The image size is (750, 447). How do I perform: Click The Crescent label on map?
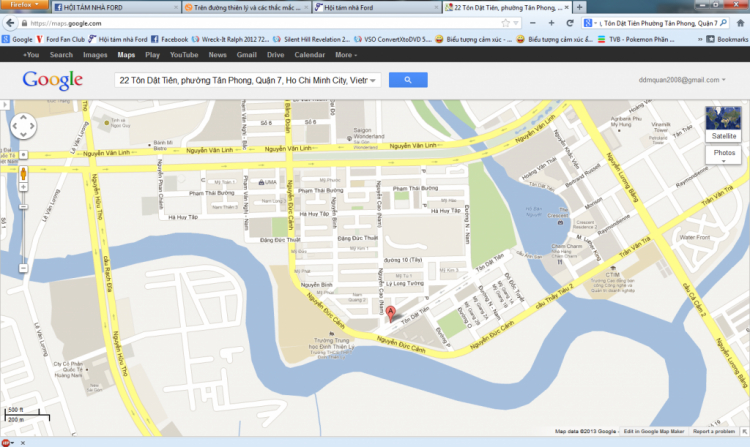click(x=559, y=213)
